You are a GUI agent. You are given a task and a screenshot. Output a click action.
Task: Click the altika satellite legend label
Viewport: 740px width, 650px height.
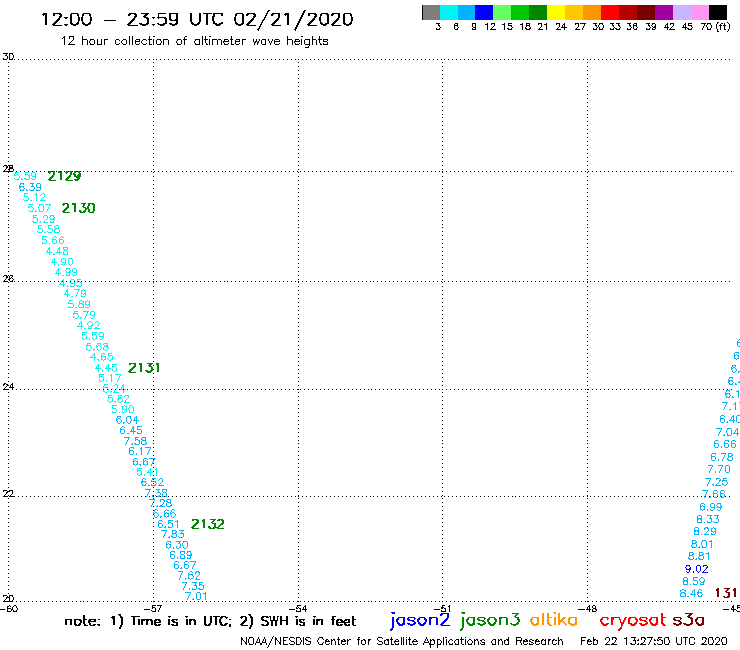(x=554, y=620)
